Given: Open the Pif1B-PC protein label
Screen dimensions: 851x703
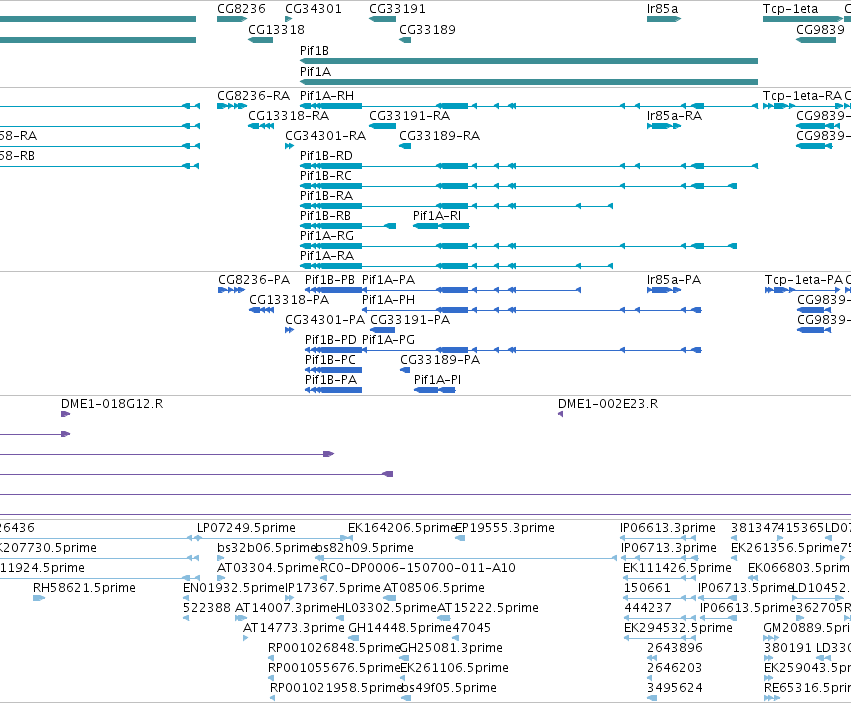Looking at the screenshot, I should tap(331, 360).
